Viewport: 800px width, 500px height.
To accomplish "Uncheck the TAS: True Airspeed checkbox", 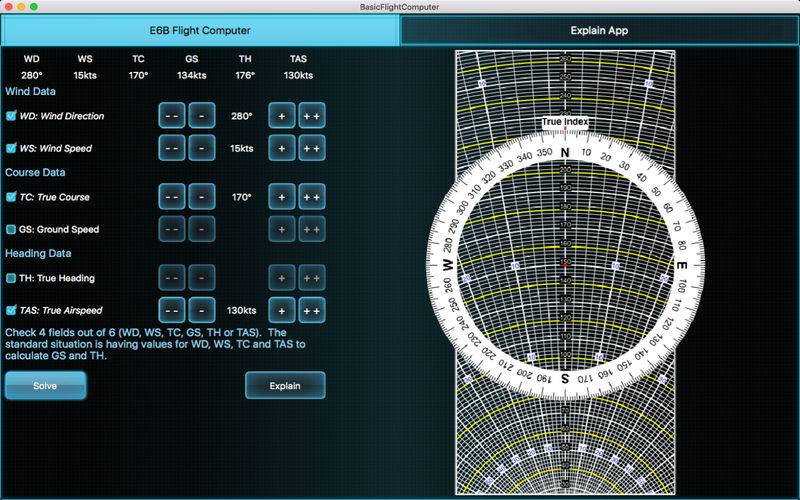I will point(11,310).
